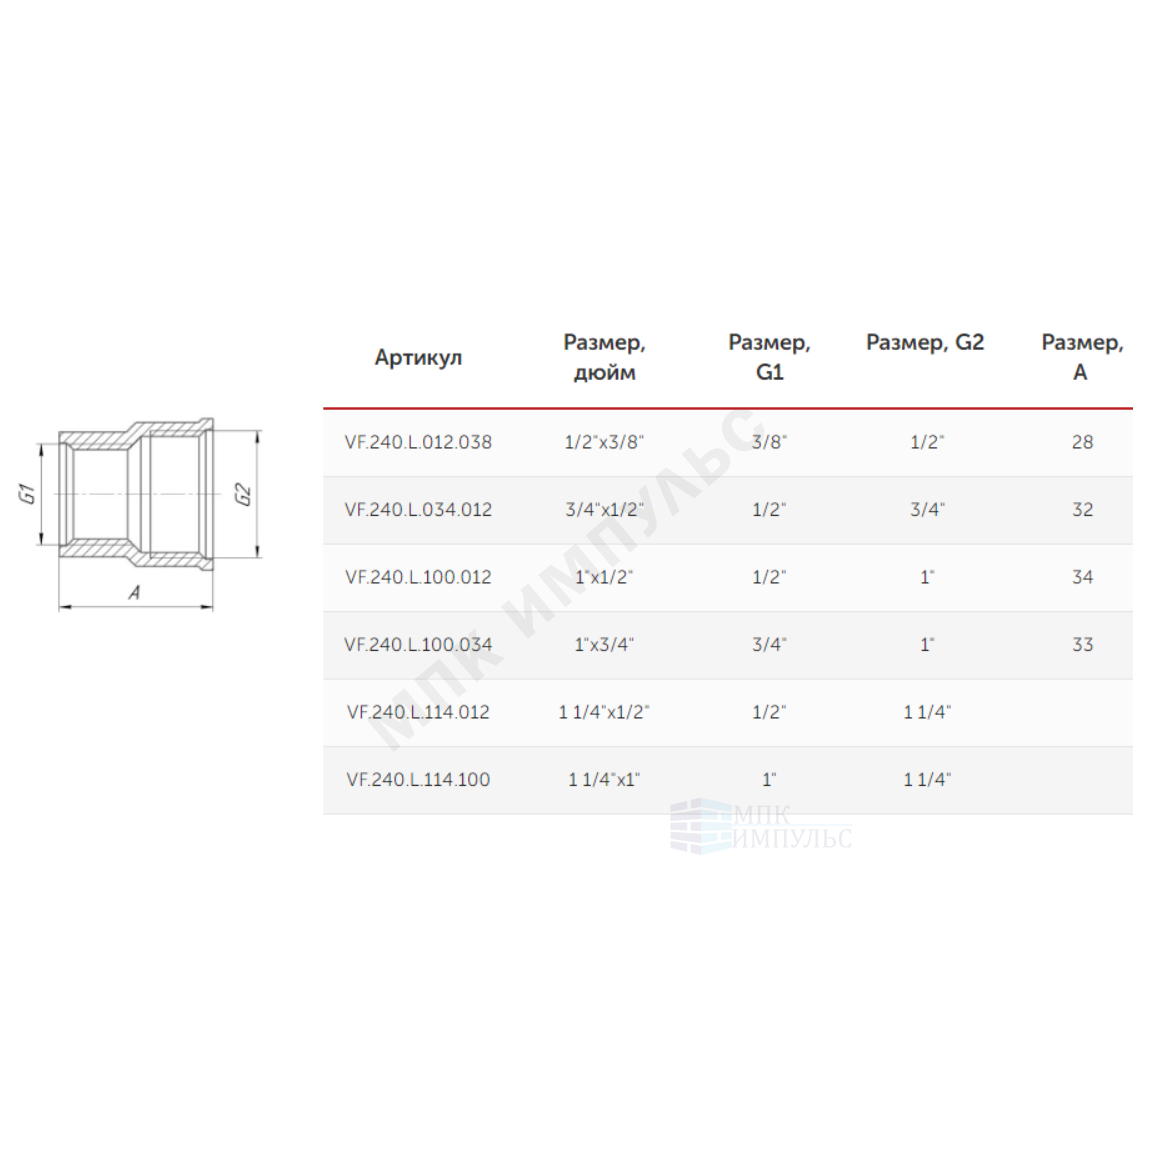1150x1150 pixels.
Task: Click the G2 label in the drawing
Action: (x=243, y=494)
